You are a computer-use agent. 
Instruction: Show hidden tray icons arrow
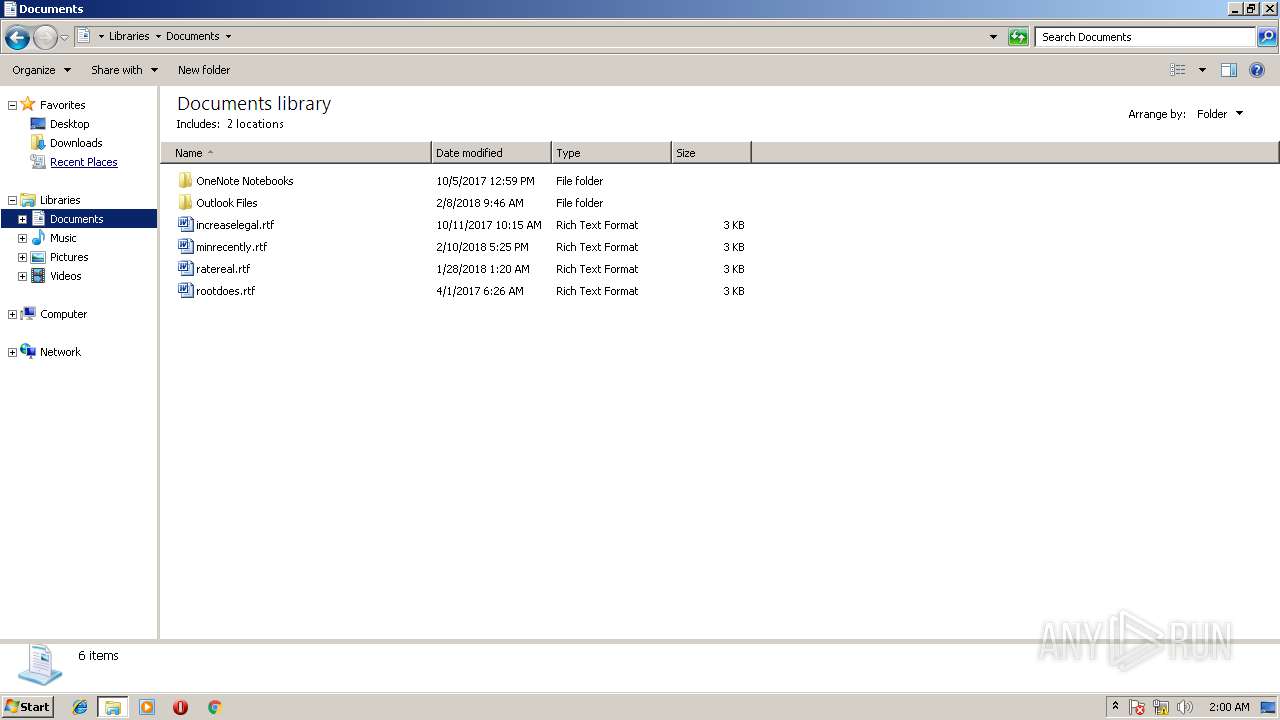point(1115,707)
